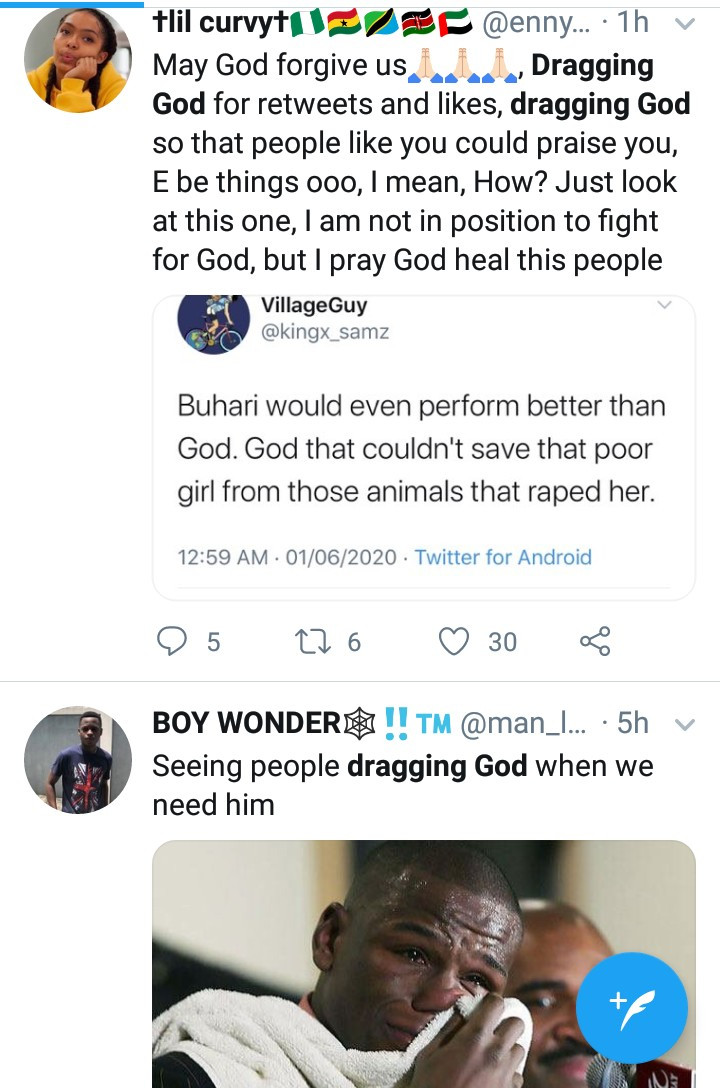
Task: Open the quoted tweet dropdown arrow
Action: tap(664, 306)
